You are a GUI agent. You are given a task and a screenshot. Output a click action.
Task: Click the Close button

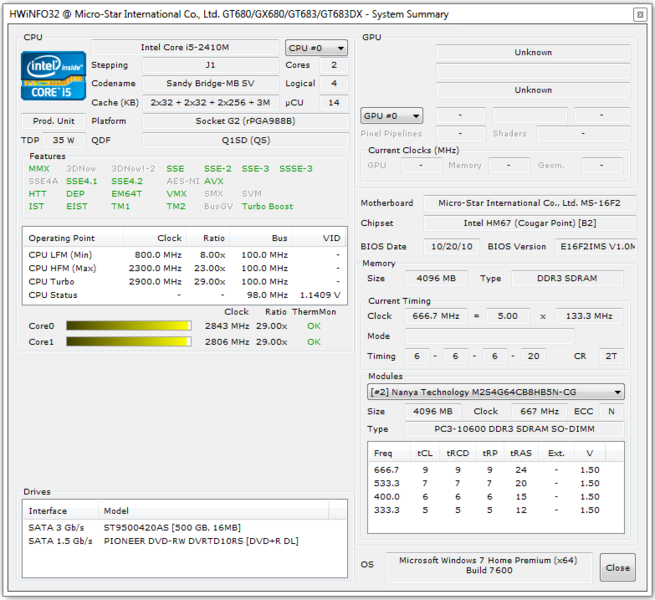(617, 567)
